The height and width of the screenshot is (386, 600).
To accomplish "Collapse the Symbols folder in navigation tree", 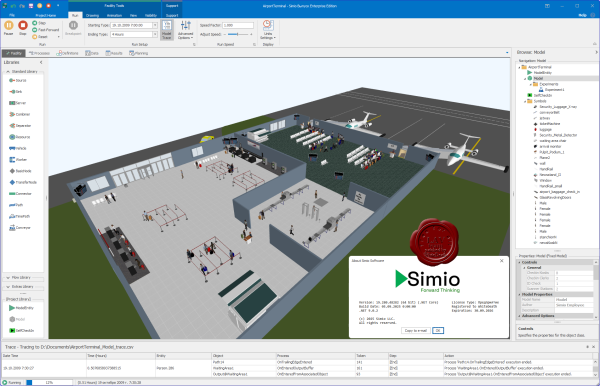I will coord(525,101).
